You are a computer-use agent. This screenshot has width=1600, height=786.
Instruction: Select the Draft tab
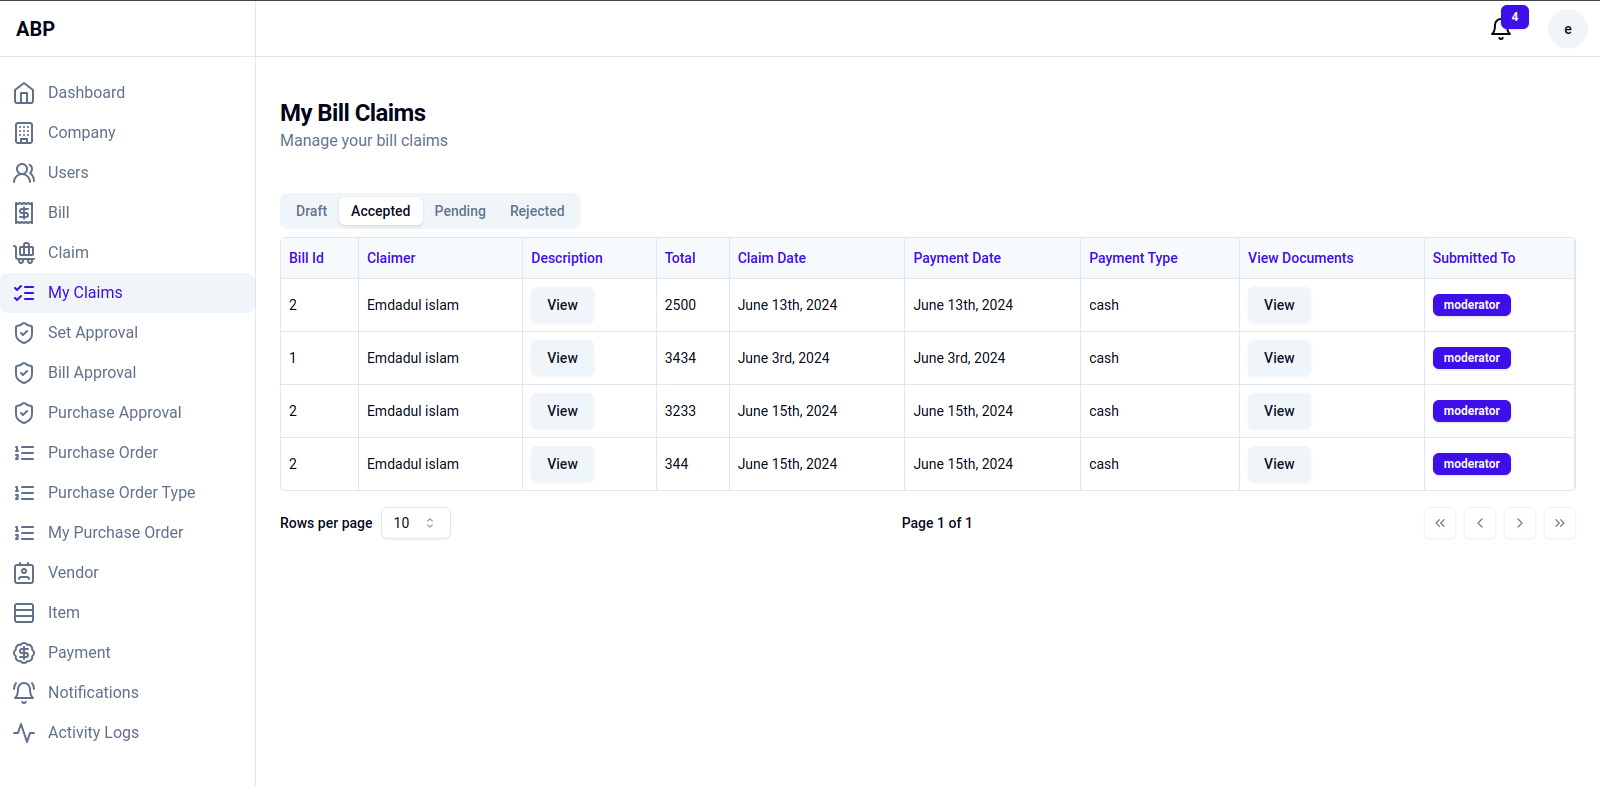pos(311,211)
